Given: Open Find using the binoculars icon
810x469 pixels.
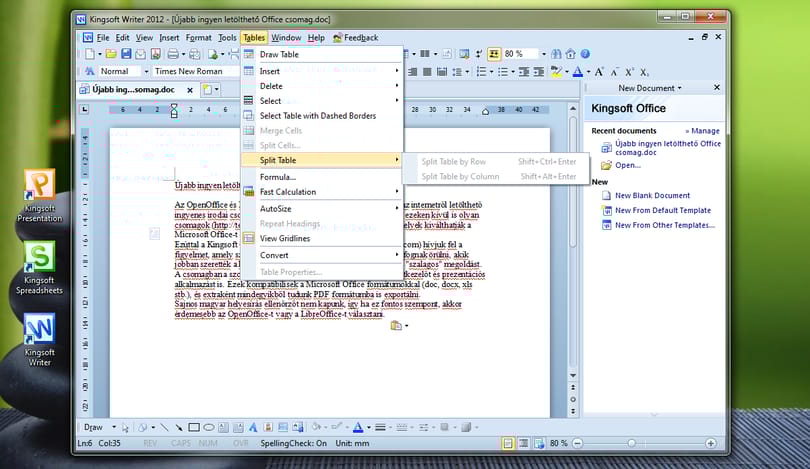Looking at the screenshot, I should pos(556,54).
